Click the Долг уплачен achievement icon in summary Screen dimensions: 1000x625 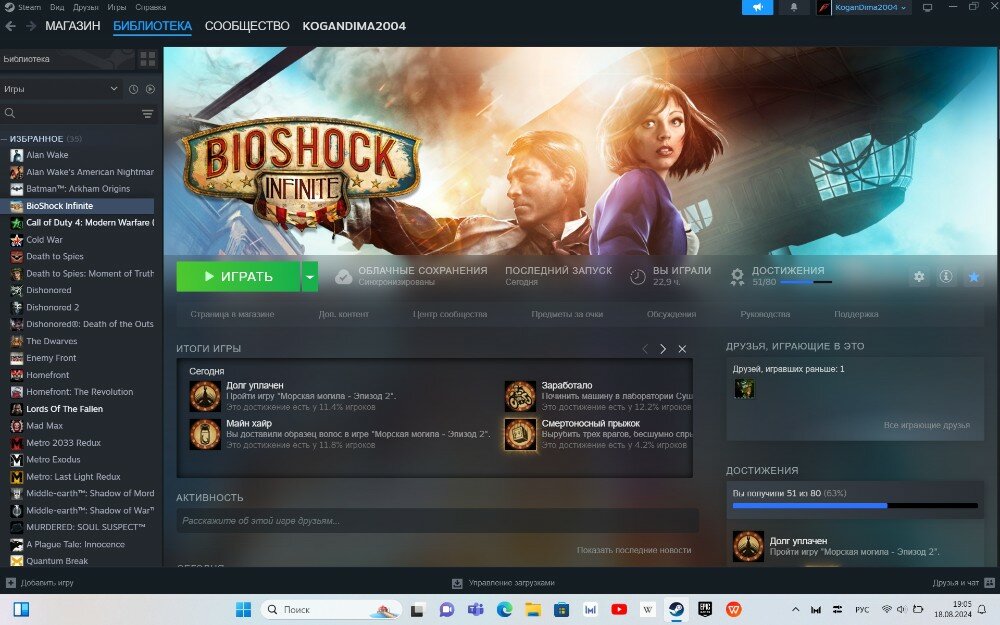point(205,396)
